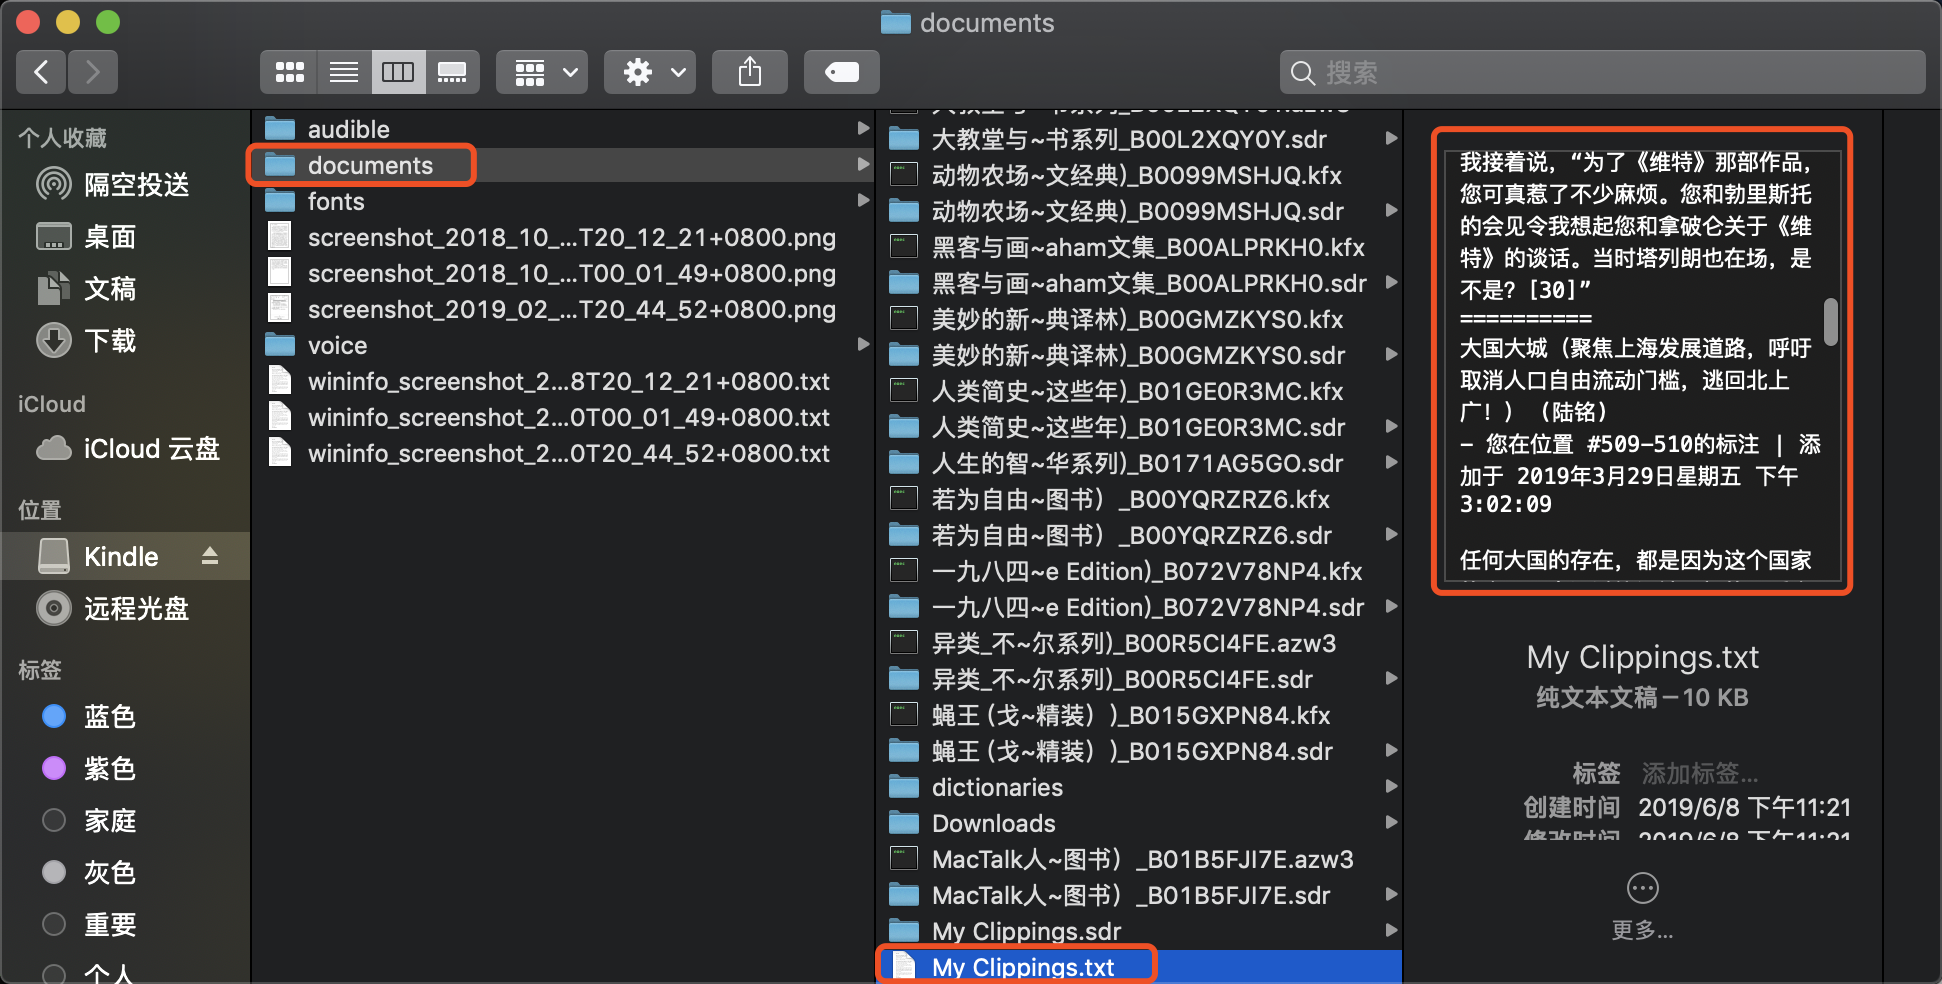Image resolution: width=1942 pixels, height=984 pixels.
Task: Expand the audible folder arrow
Action: [863, 128]
